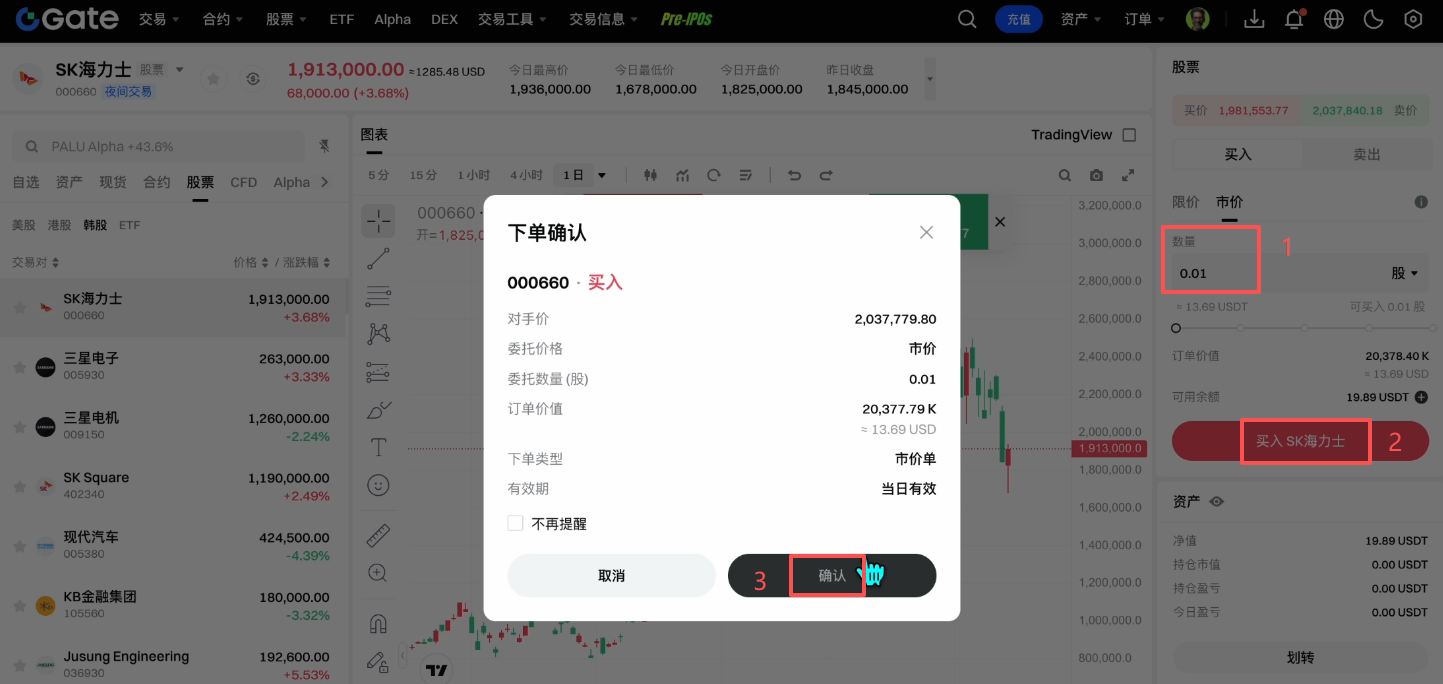Image resolution: width=1443 pixels, height=684 pixels.
Task: Select the crosshair cursor tool
Action: click(x=378, y=219)
